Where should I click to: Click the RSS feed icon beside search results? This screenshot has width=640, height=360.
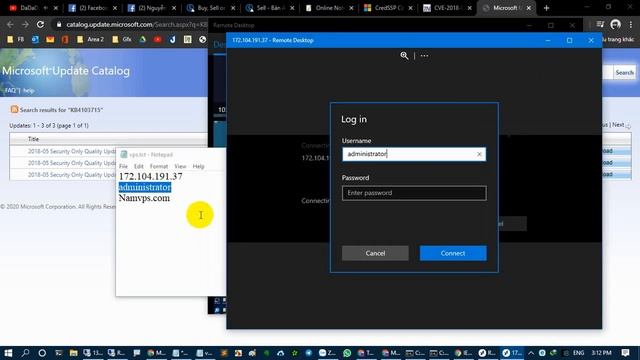(x=14, y=109)
